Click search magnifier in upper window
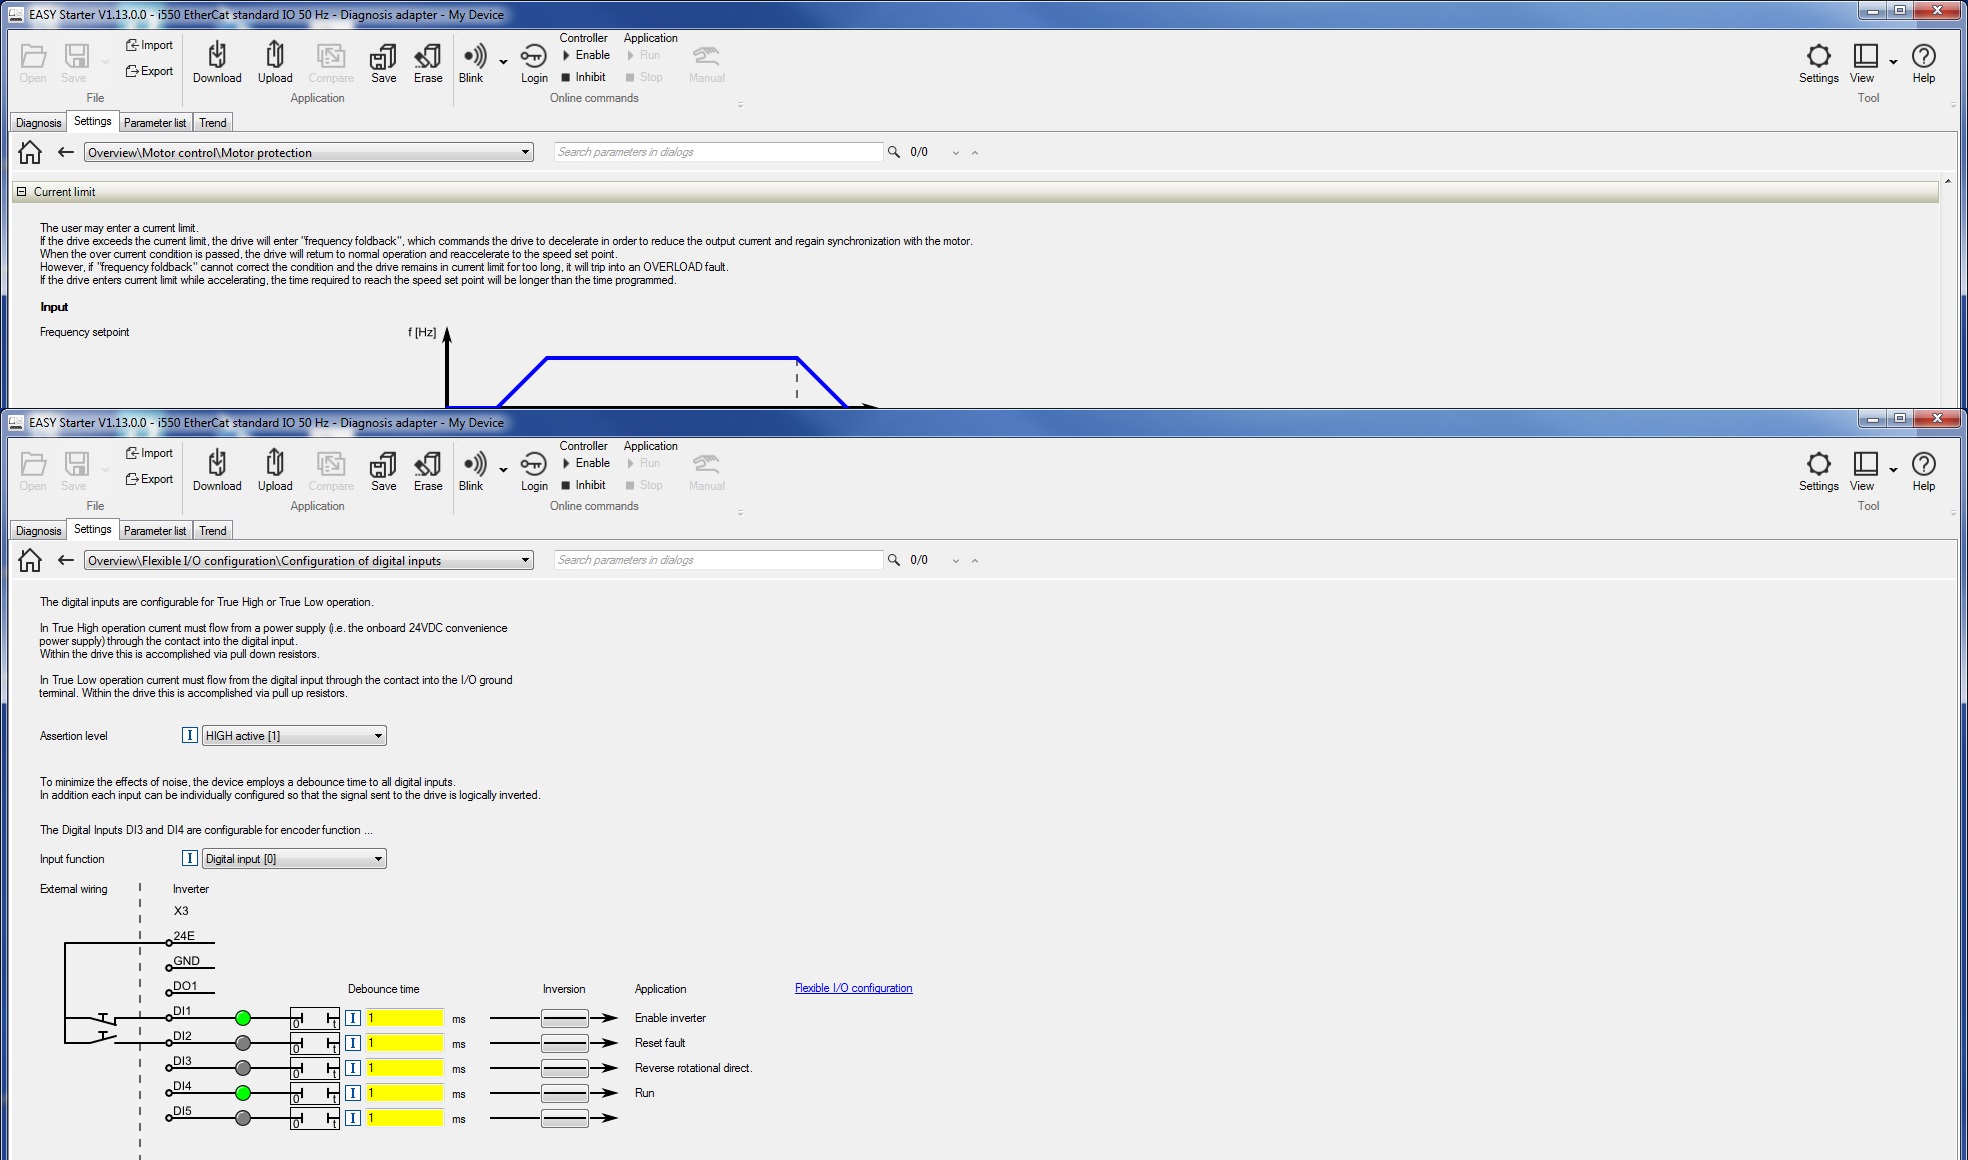 tap(894, 152)
